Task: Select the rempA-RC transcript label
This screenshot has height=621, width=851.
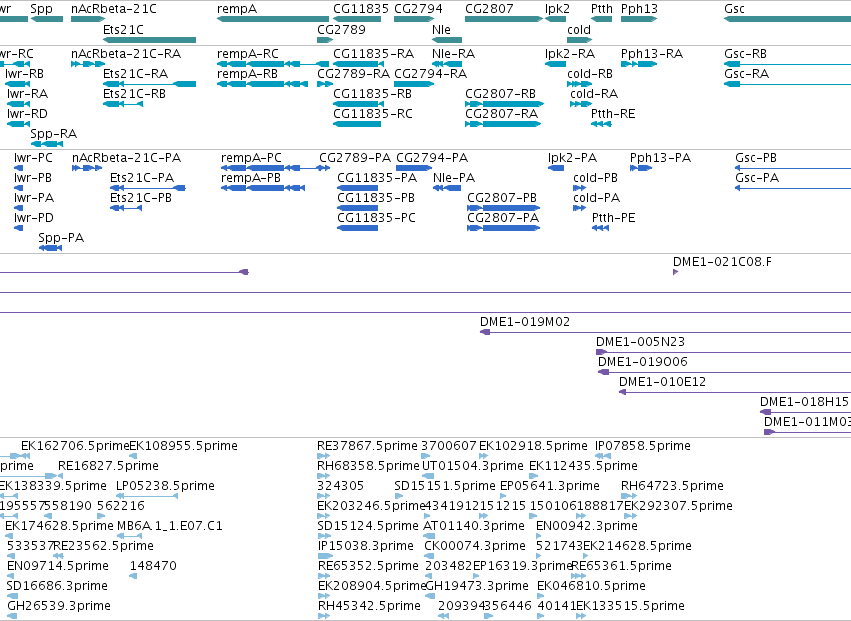Action: click(247, 54)
